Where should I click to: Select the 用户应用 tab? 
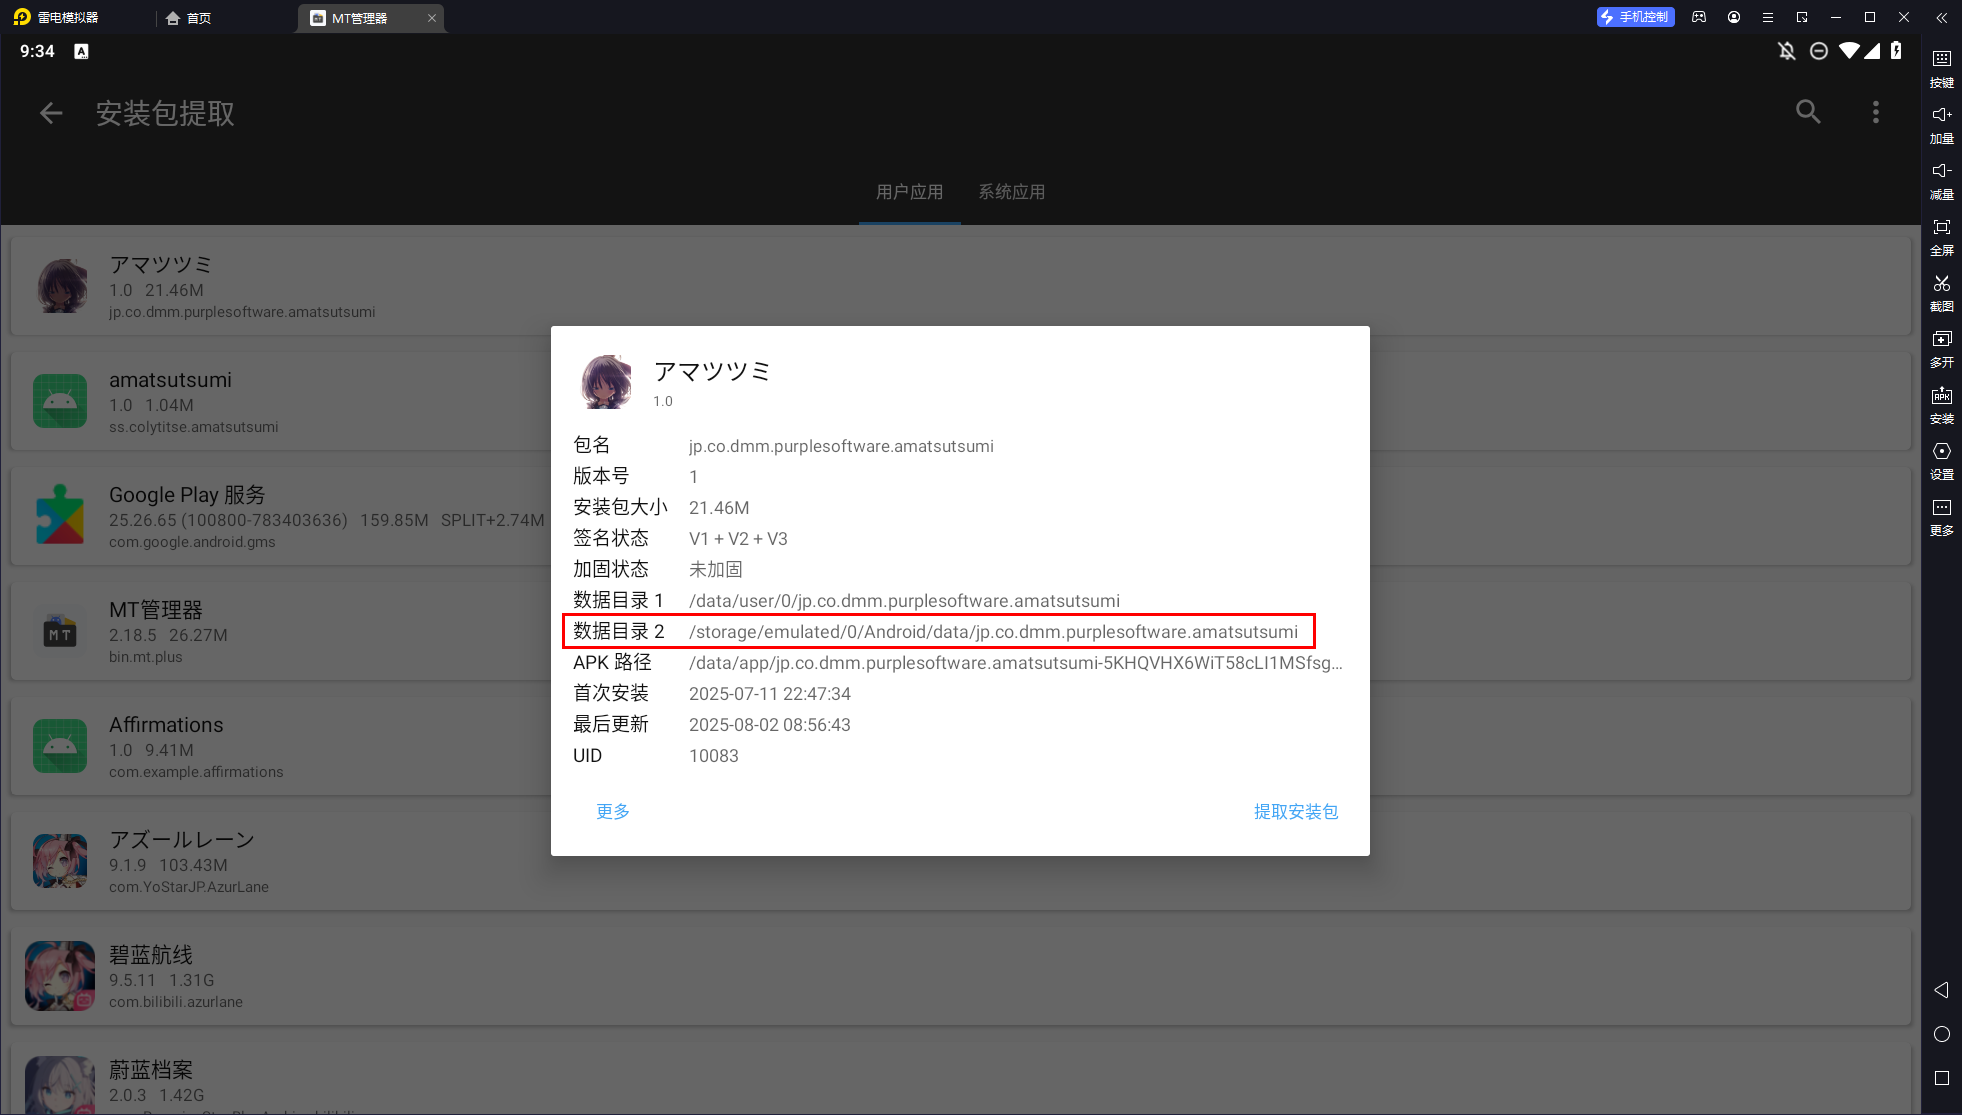coord(909,192)
